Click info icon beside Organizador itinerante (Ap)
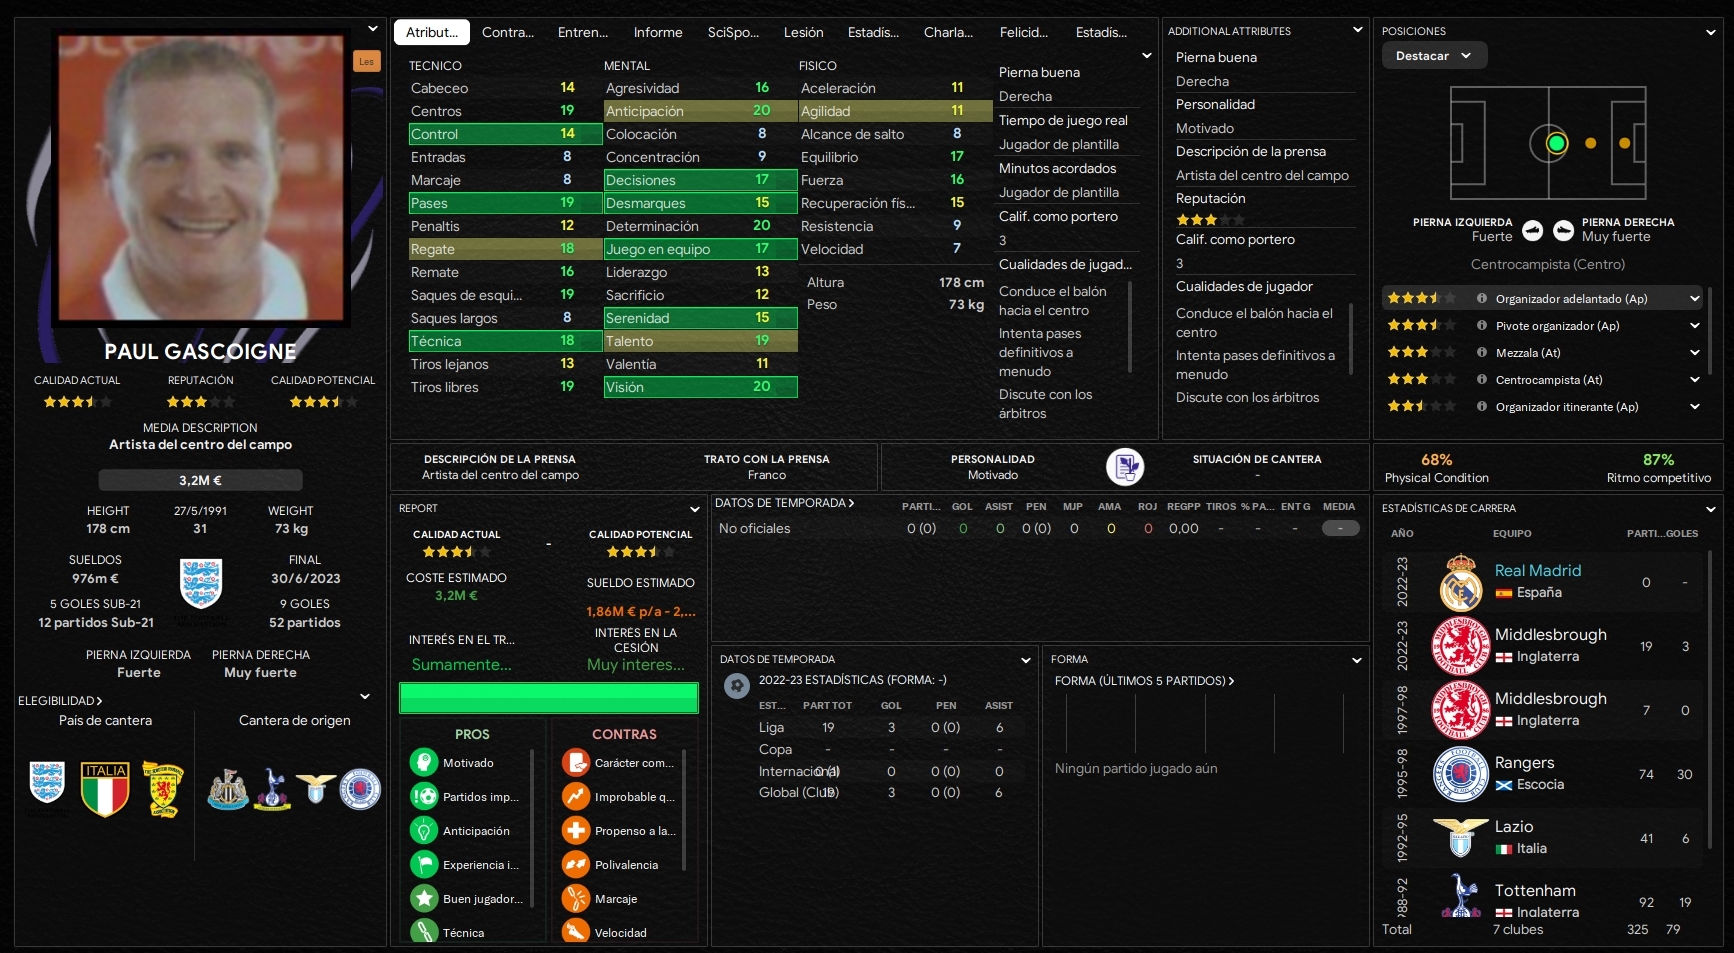 pos(1482,407)
